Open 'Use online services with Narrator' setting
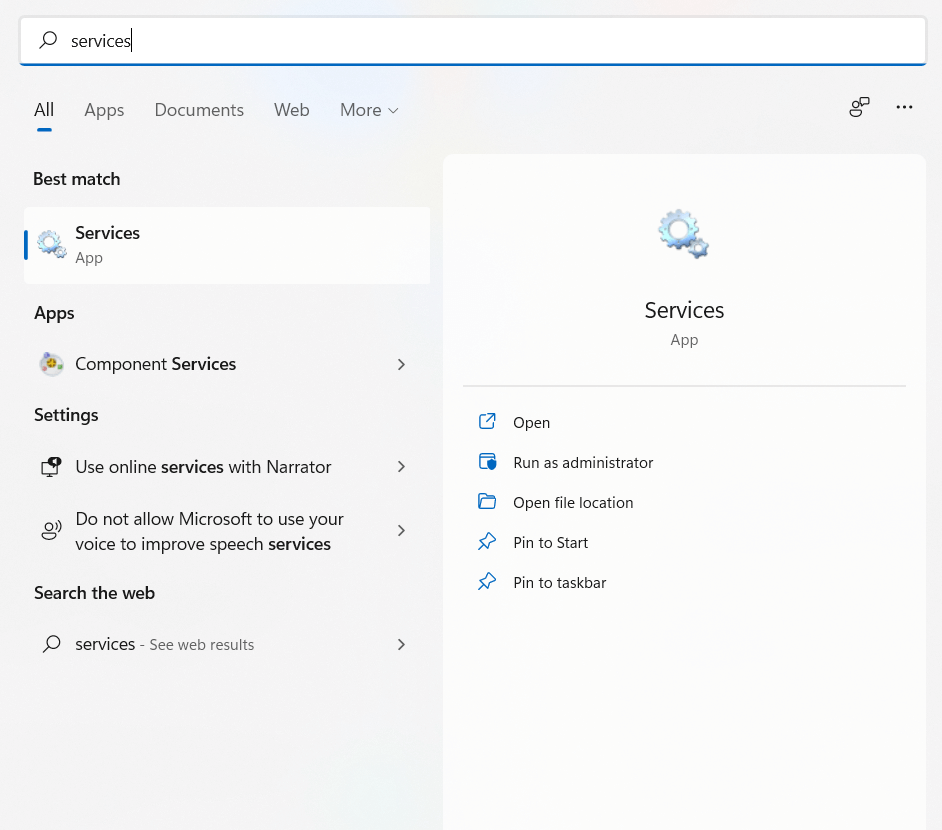Screen dimensions: 942x830 [x=227, y=467]
